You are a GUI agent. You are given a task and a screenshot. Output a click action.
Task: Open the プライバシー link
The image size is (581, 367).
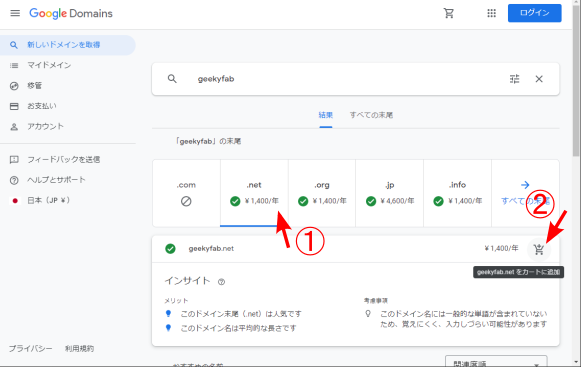pos(30,348)
